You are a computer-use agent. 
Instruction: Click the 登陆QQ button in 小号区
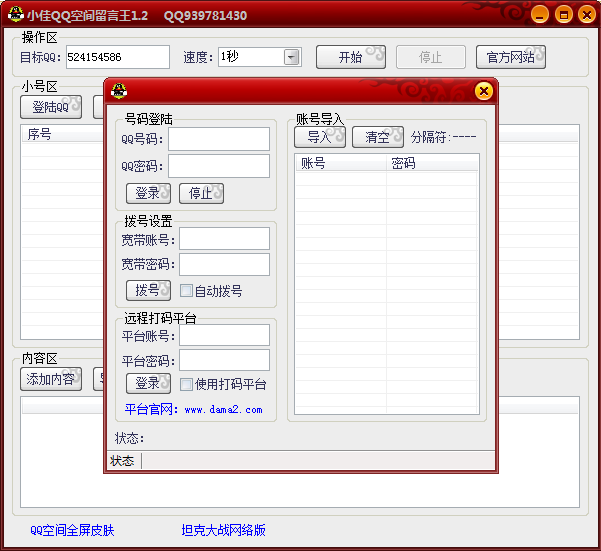[51, 107]
